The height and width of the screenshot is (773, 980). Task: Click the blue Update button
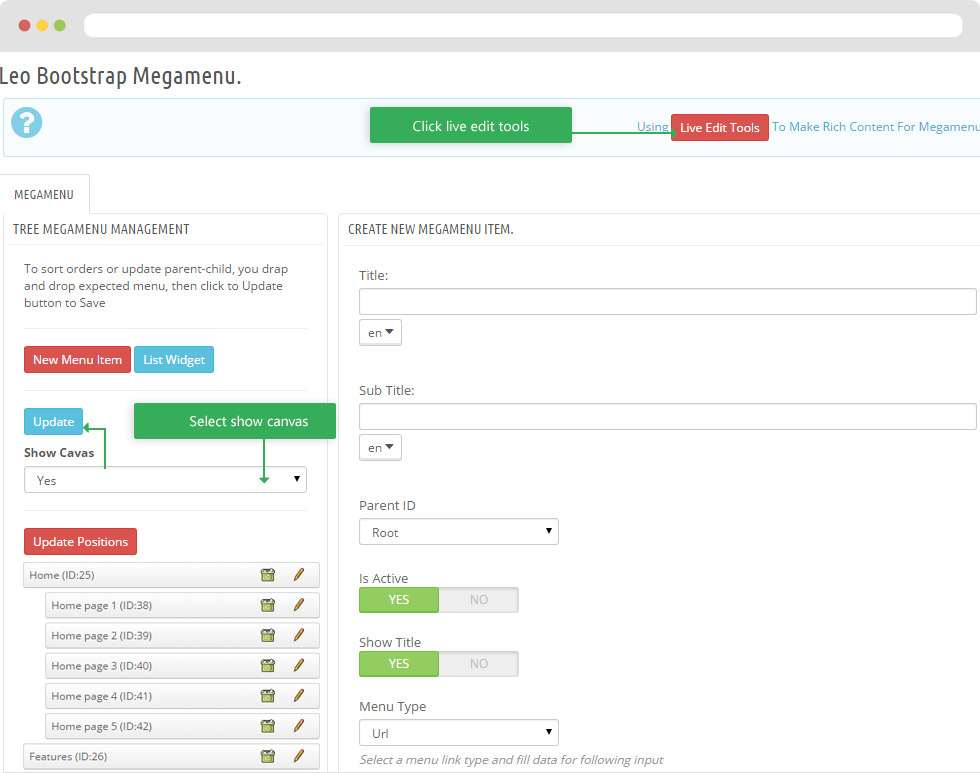[54, 421]
